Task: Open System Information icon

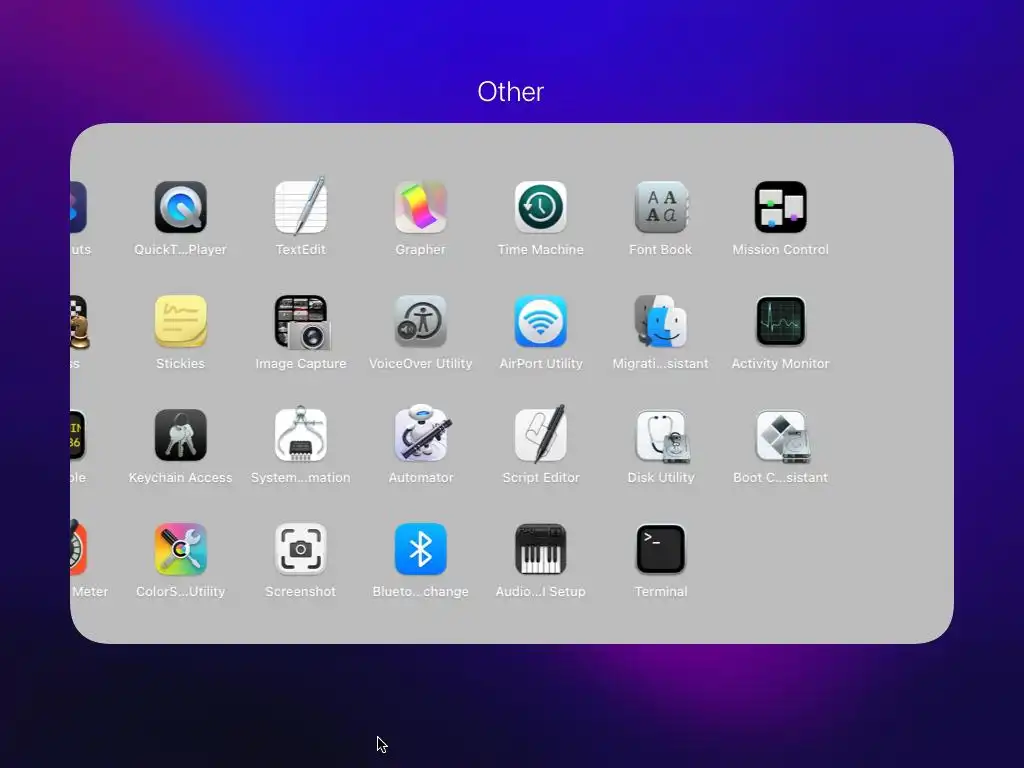Action: (300, 434)
